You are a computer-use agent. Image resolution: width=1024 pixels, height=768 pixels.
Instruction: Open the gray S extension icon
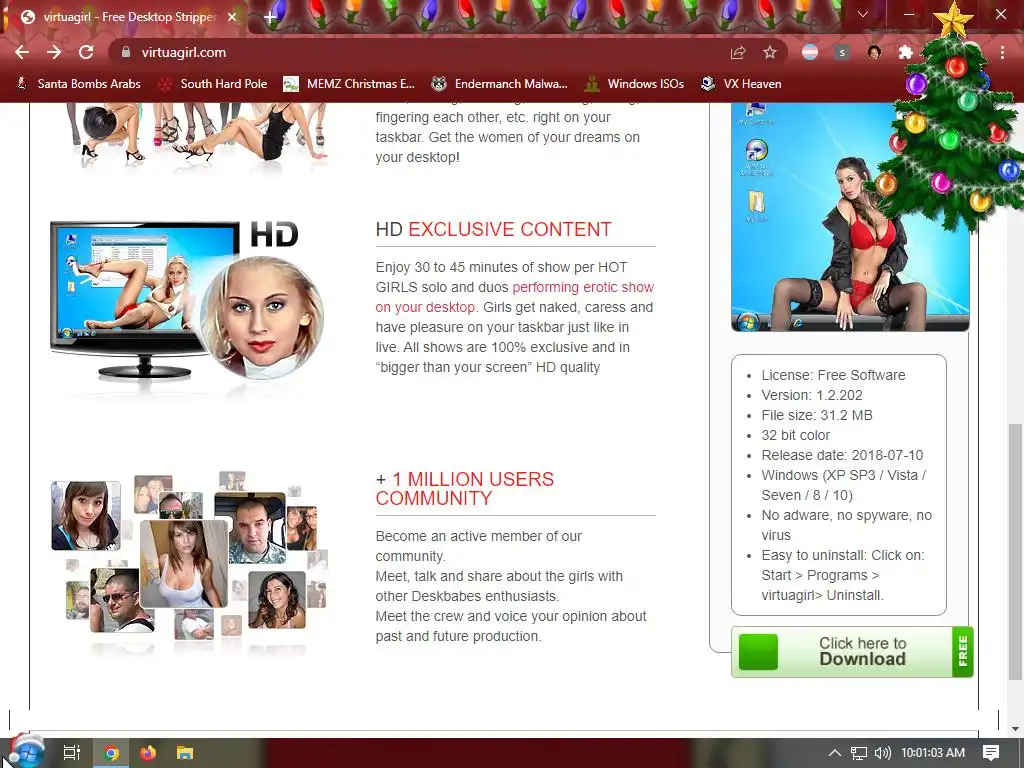click(842, 53)
